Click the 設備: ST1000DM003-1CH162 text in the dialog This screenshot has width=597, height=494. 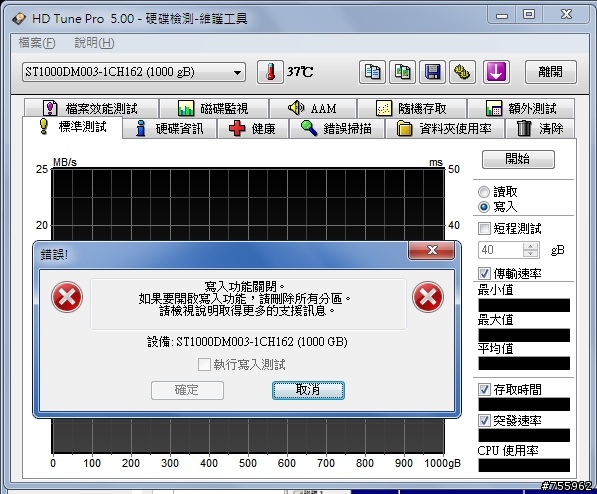pyautogui.click(x=247, y=342)
